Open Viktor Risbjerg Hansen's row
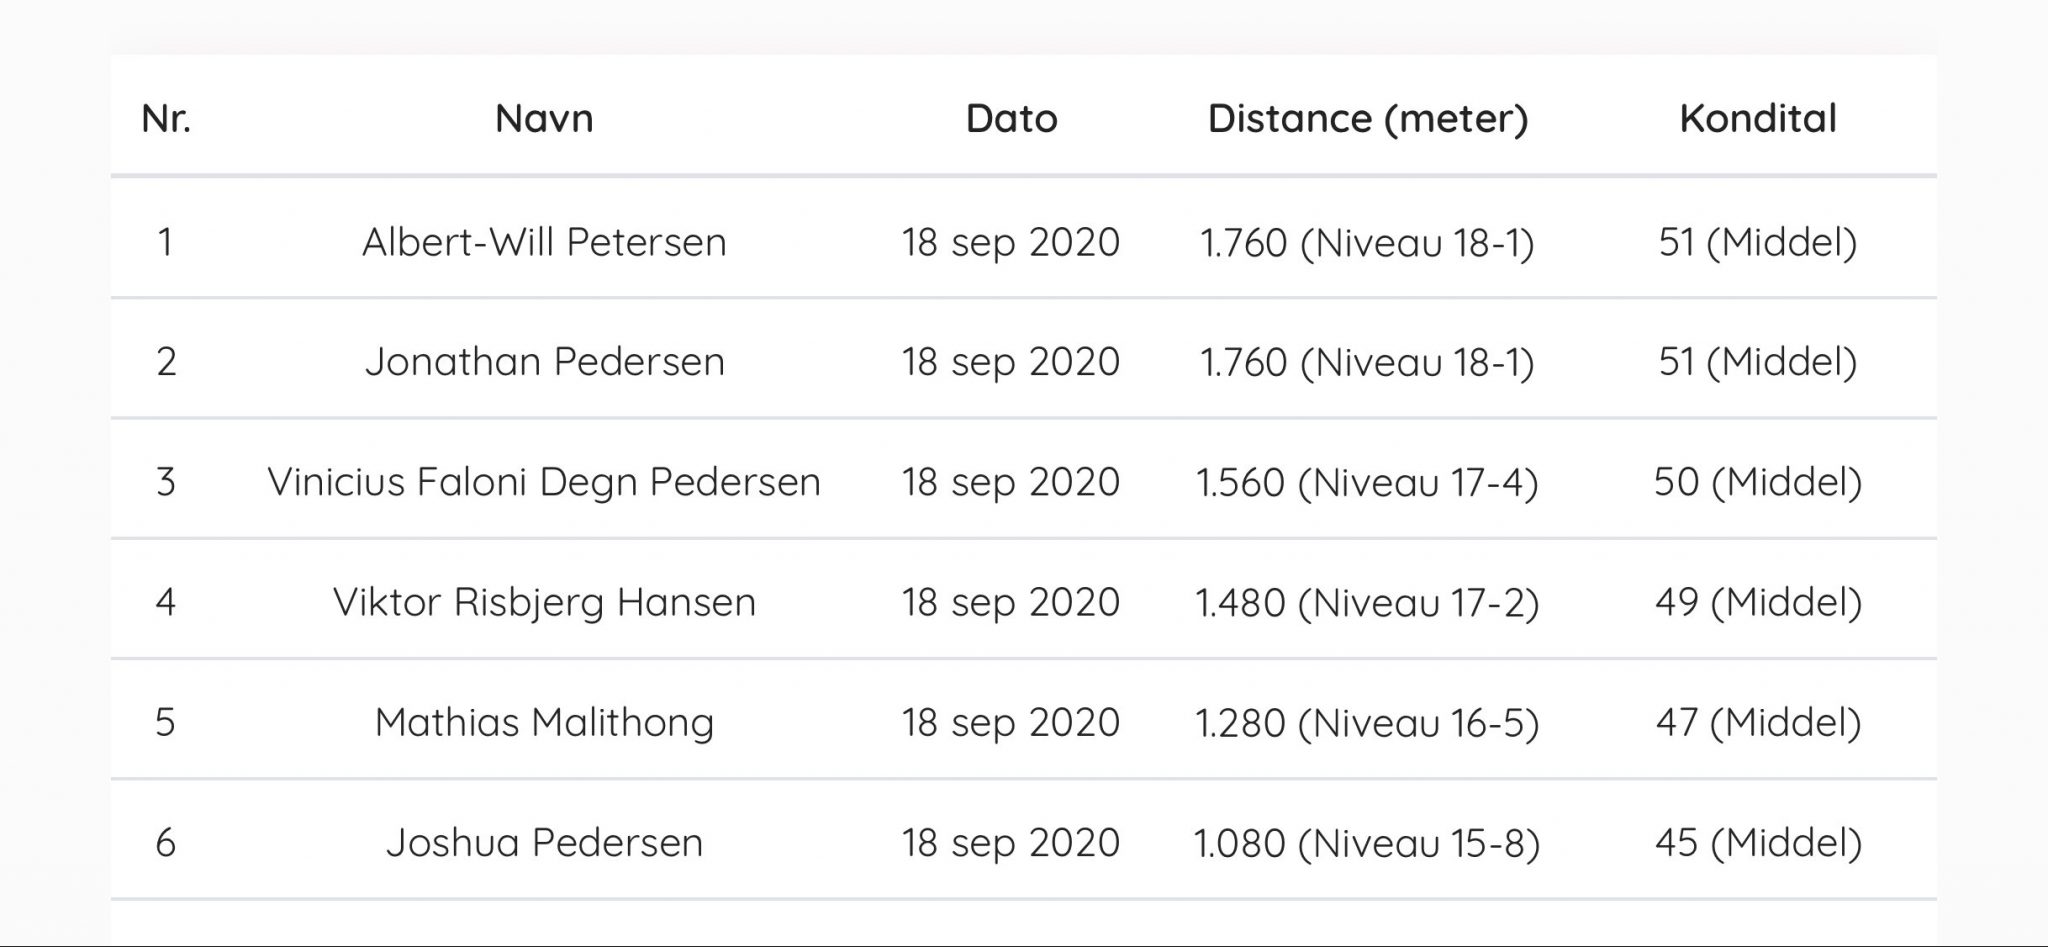The image size is (2048, 947). (x=1023, y=602)
